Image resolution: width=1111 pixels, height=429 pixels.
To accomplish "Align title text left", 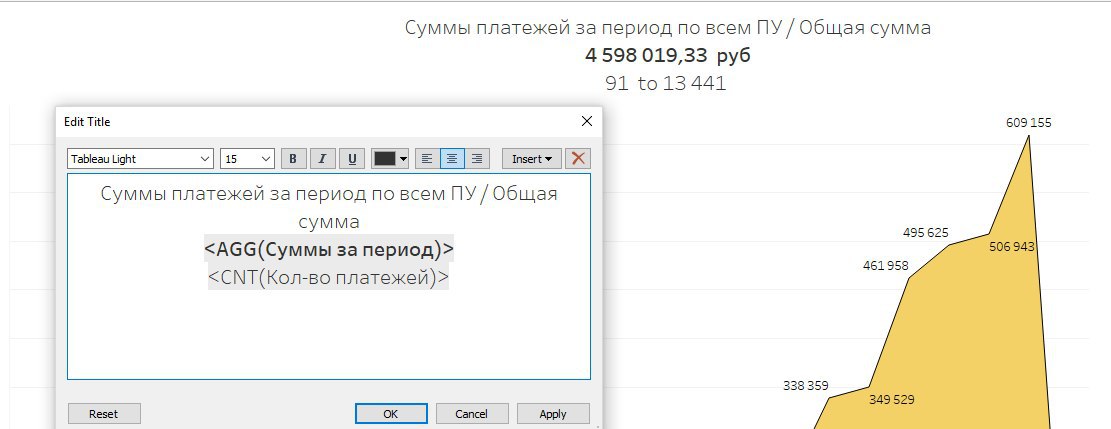I will 427,159.
